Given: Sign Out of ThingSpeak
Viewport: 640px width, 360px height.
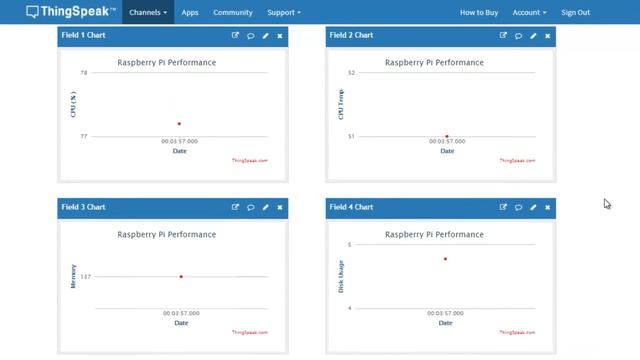Looking at the screenshot, I should pos(576,13).
